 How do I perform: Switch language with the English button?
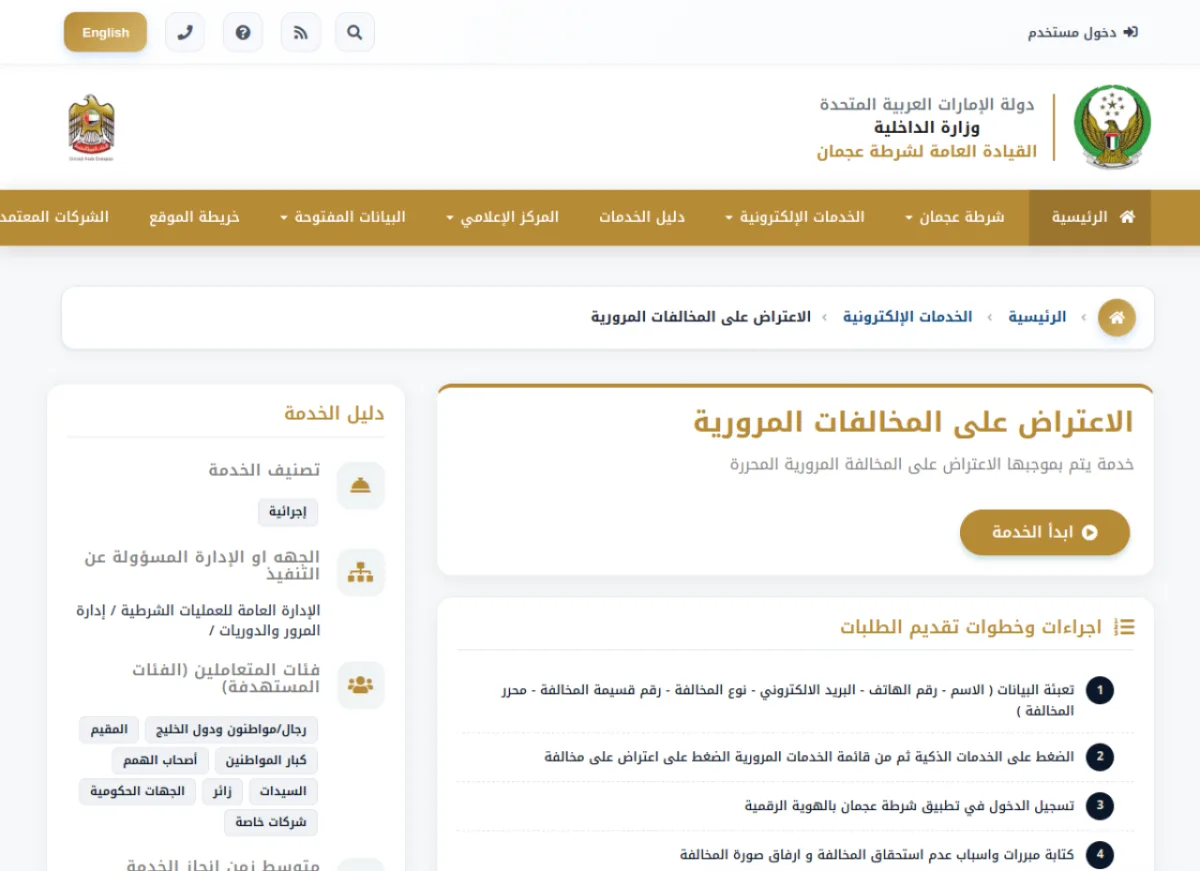(105, 32)
